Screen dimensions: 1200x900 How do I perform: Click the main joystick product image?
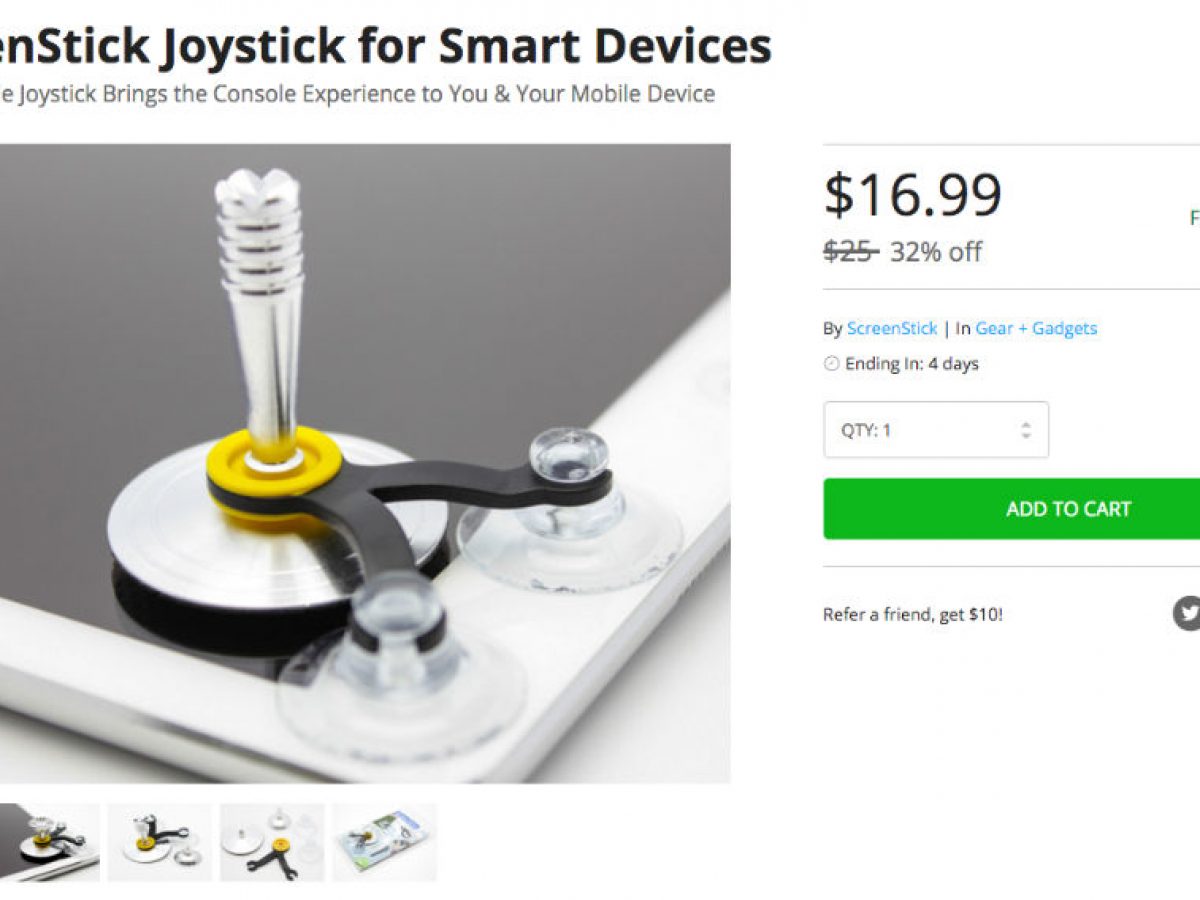(x=365, y=463)
